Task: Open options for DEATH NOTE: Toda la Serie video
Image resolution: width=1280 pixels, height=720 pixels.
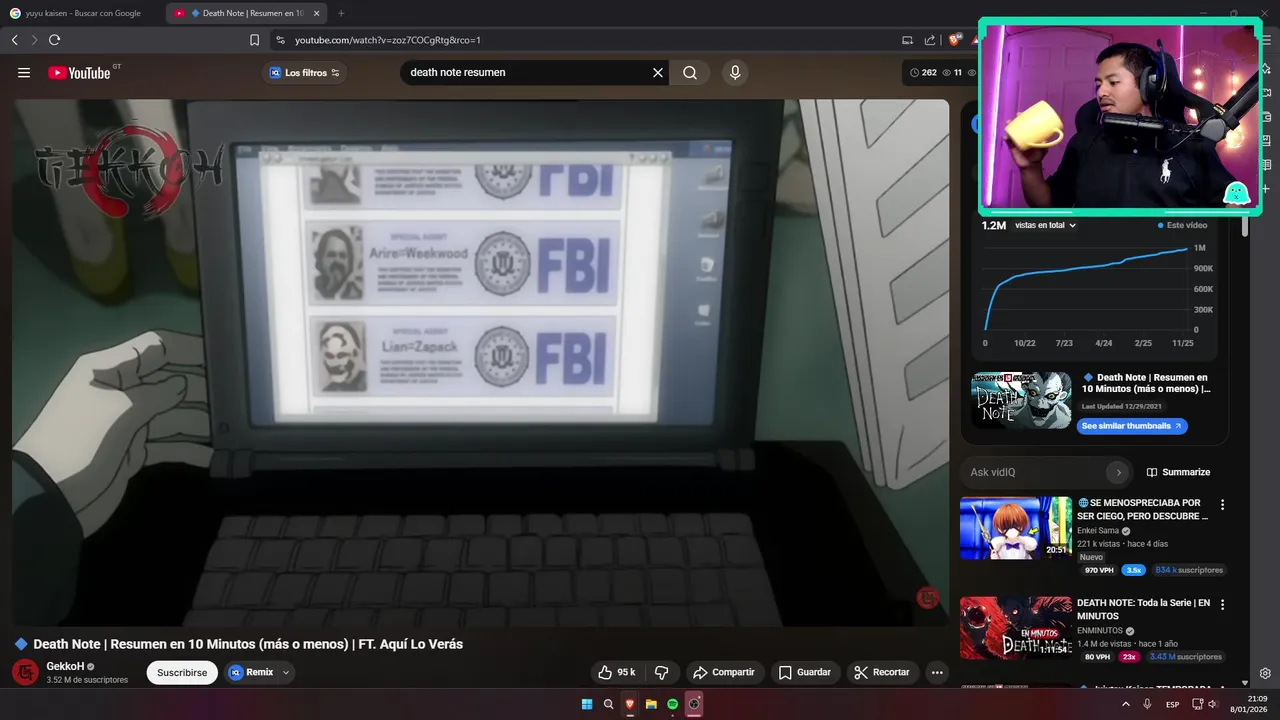Action: [x=1222, y=605]
